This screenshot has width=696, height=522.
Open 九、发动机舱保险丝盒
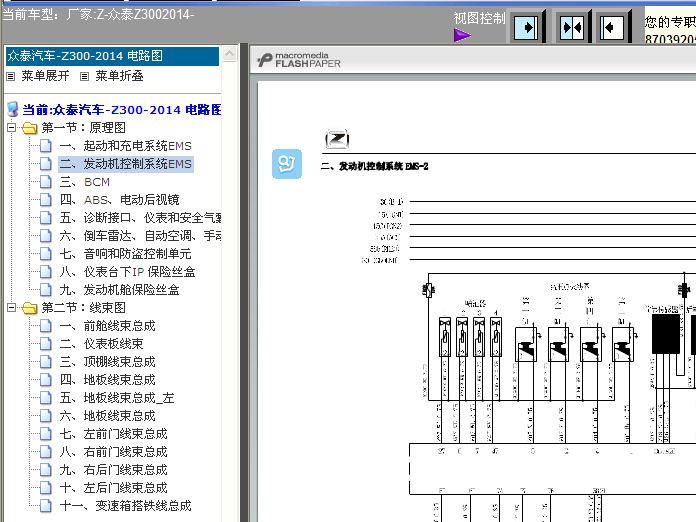click(119, 290)
